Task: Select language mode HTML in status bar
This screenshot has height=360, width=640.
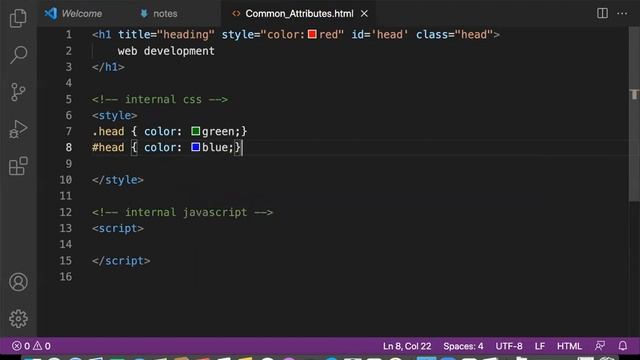Action: (x=569, y=346)
